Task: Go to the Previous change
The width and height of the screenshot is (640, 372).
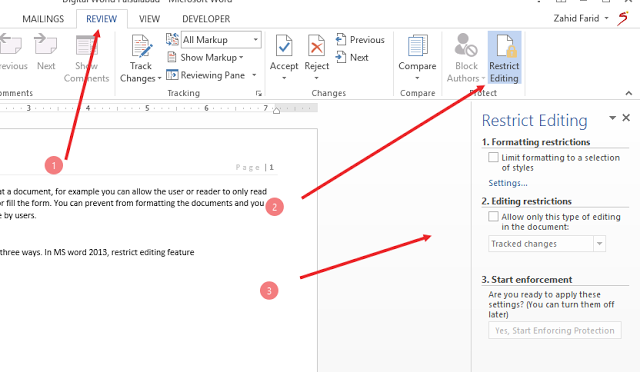Action: pos(360,40)
